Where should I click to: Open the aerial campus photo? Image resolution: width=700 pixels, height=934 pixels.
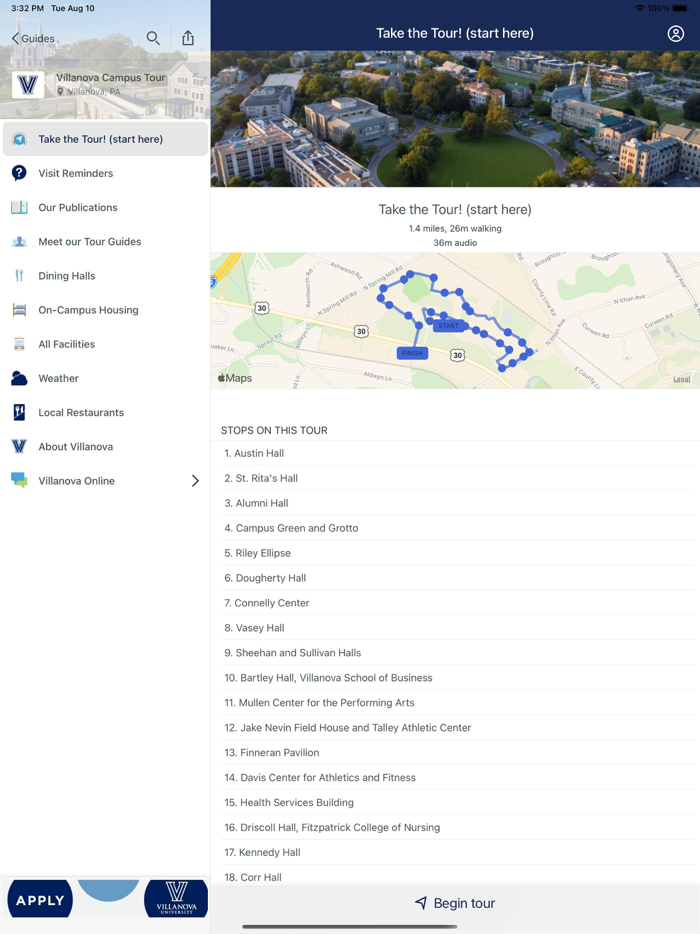455,119
